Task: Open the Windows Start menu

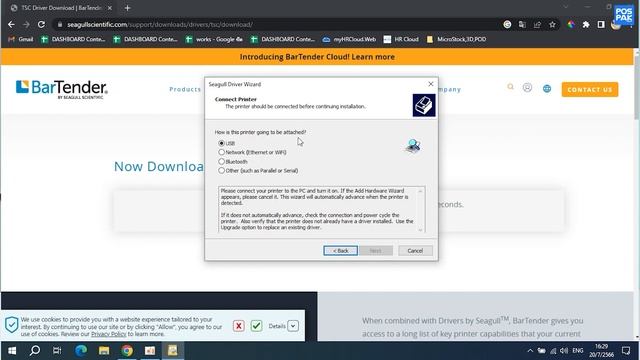Action: click(12, 351)
